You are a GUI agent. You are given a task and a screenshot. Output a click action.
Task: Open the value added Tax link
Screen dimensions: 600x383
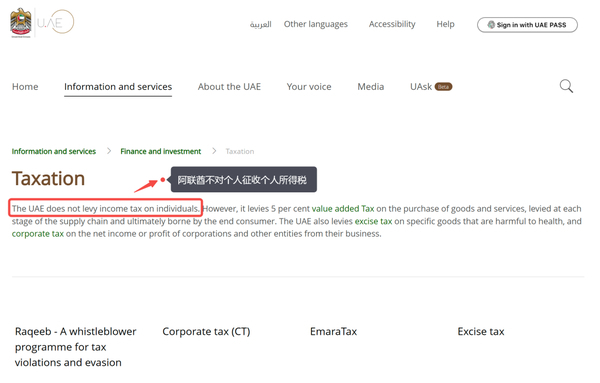343,209
